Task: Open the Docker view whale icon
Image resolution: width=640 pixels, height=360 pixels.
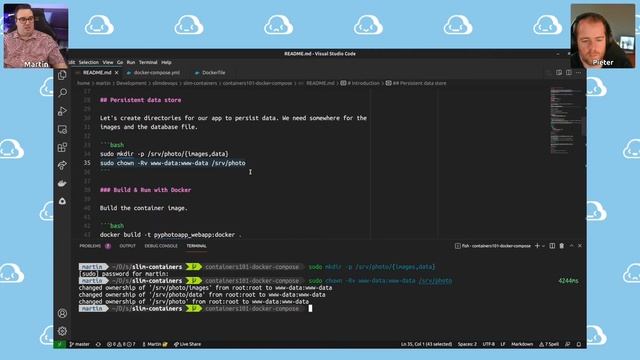Action: click(x=62, y=183)
